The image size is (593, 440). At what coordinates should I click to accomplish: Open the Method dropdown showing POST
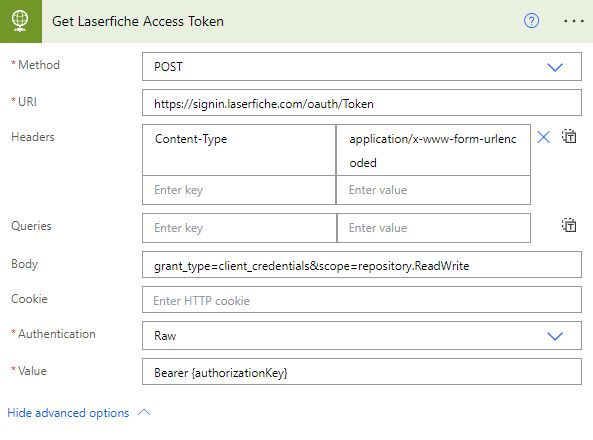click(362, 67)
